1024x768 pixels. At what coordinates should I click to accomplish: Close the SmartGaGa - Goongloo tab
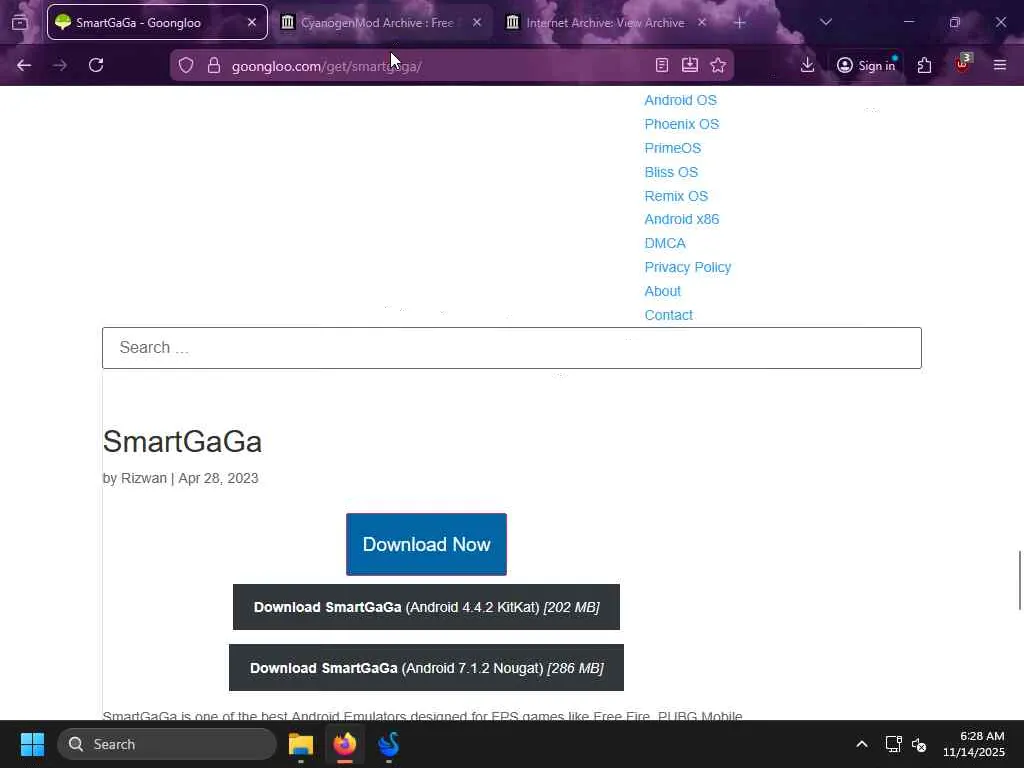[251, 22]
